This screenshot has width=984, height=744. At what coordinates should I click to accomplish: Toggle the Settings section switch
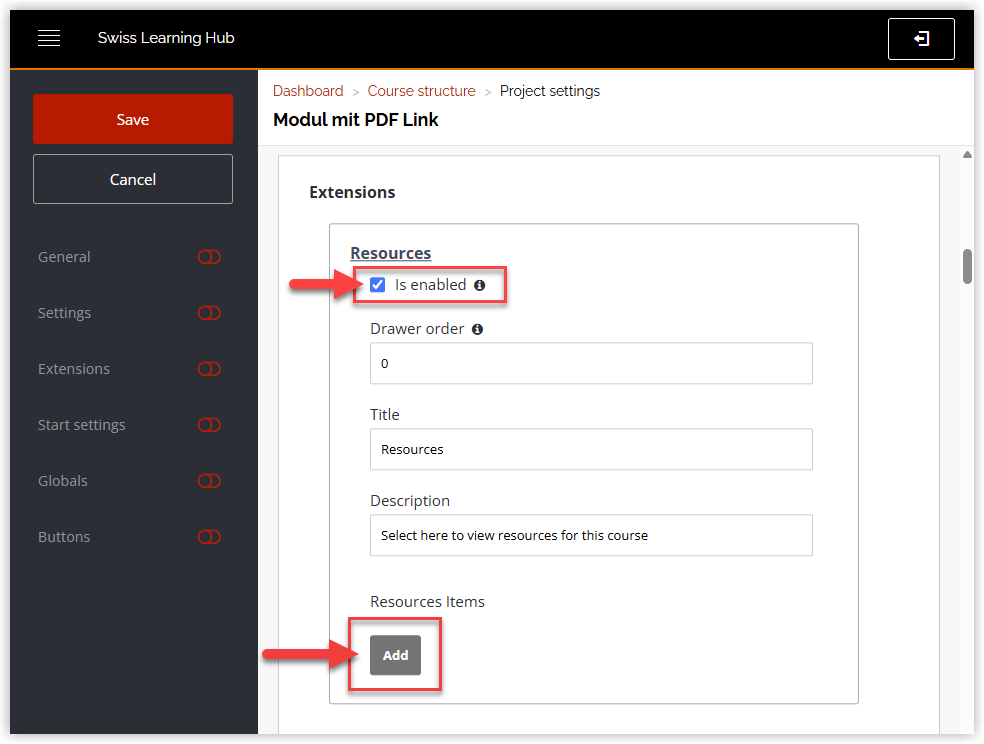pyautogui.click(x=208, y=313)
